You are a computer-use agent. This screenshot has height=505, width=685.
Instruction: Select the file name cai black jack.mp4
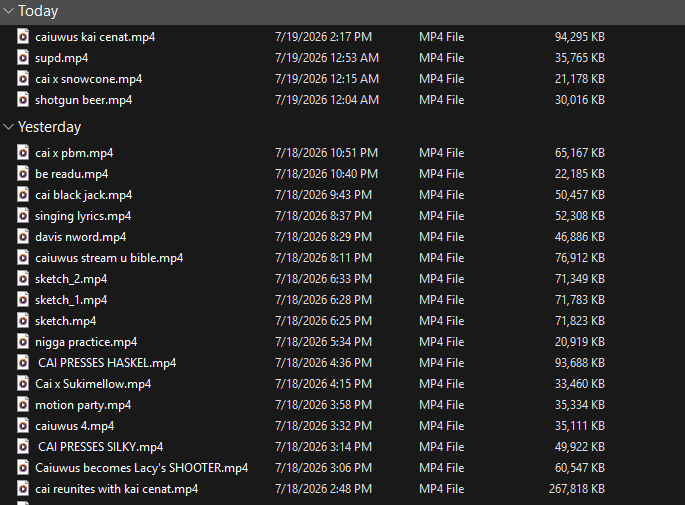pyautogui.click(x=83, y=195)
